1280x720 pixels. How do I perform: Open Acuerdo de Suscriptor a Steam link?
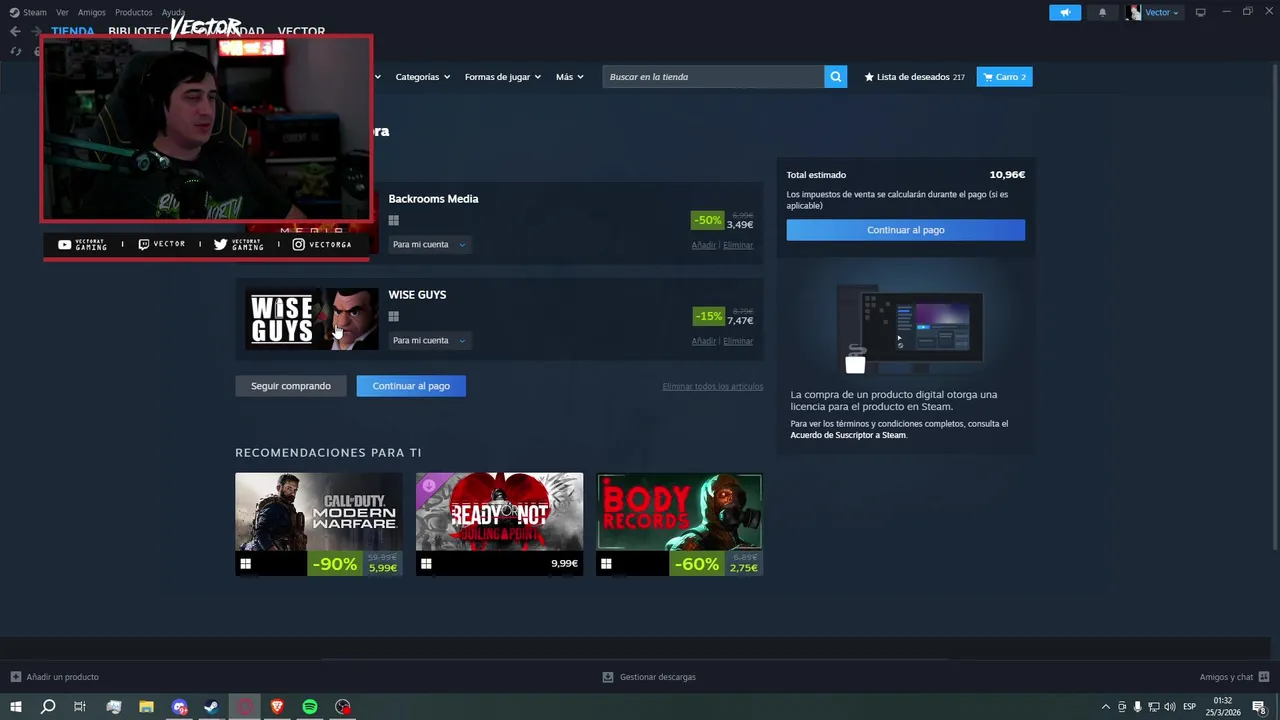pos(848,435)
